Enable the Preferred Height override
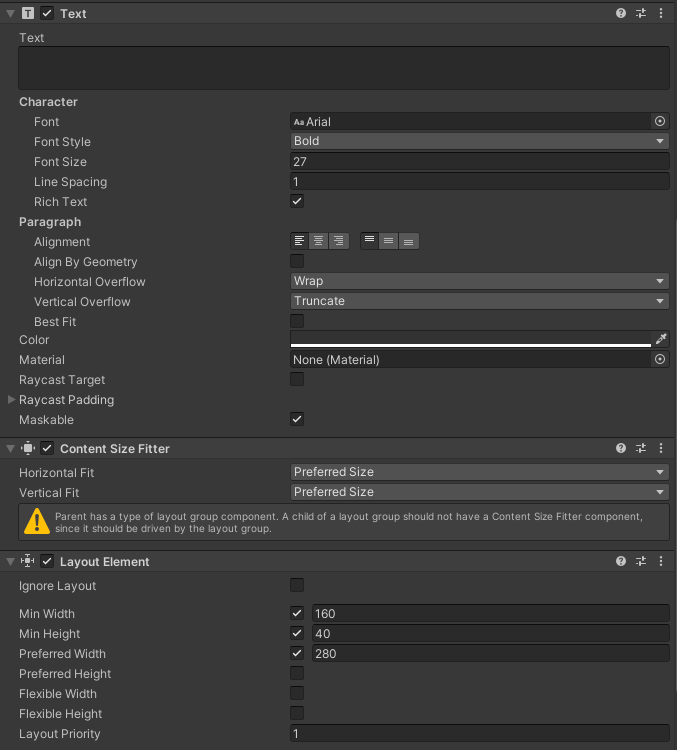Image resolution: width=677 pixels, height=750 pixels. click(297, 673)
